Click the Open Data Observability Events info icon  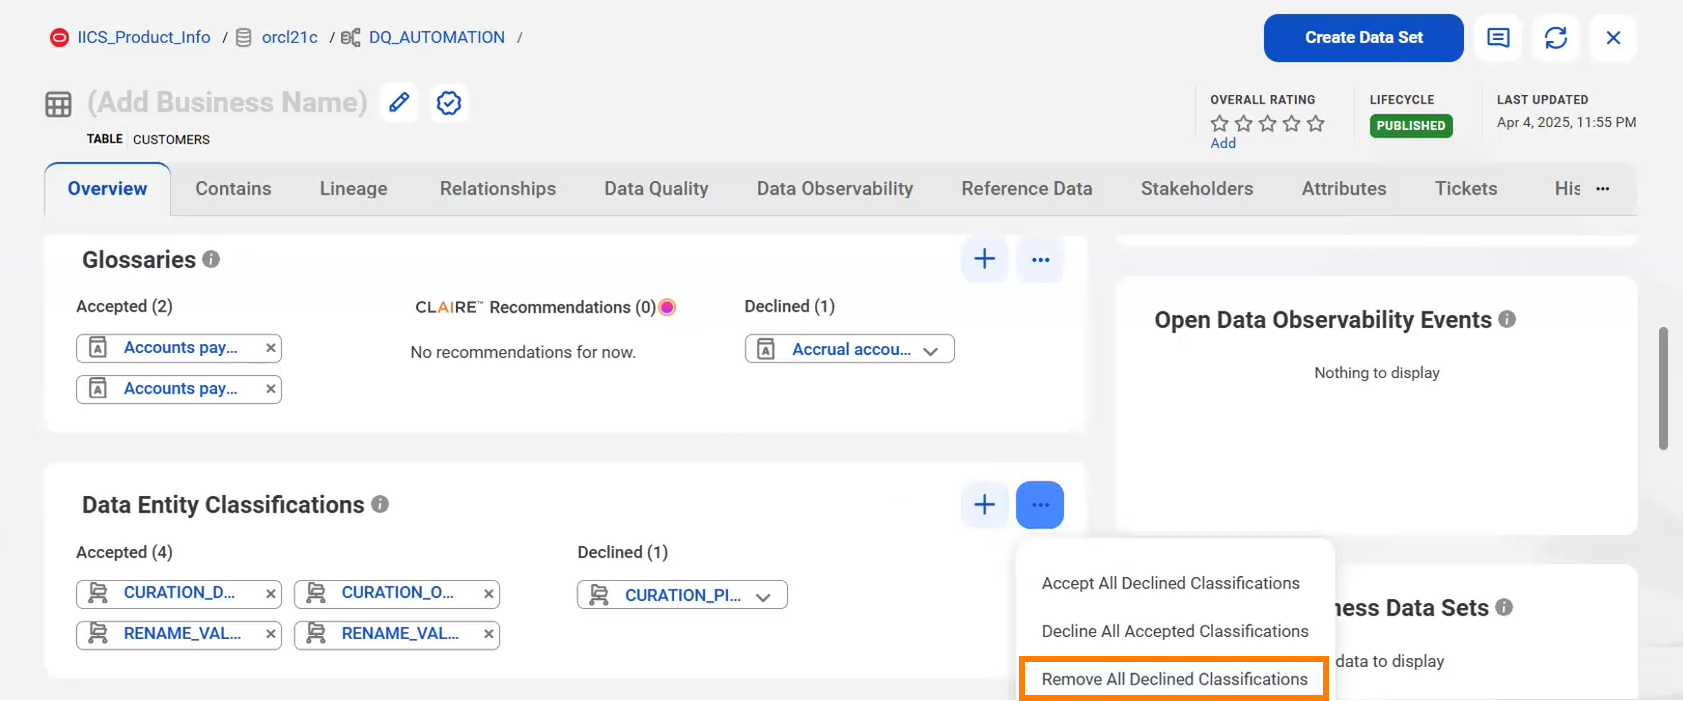tap(1507, 319)
